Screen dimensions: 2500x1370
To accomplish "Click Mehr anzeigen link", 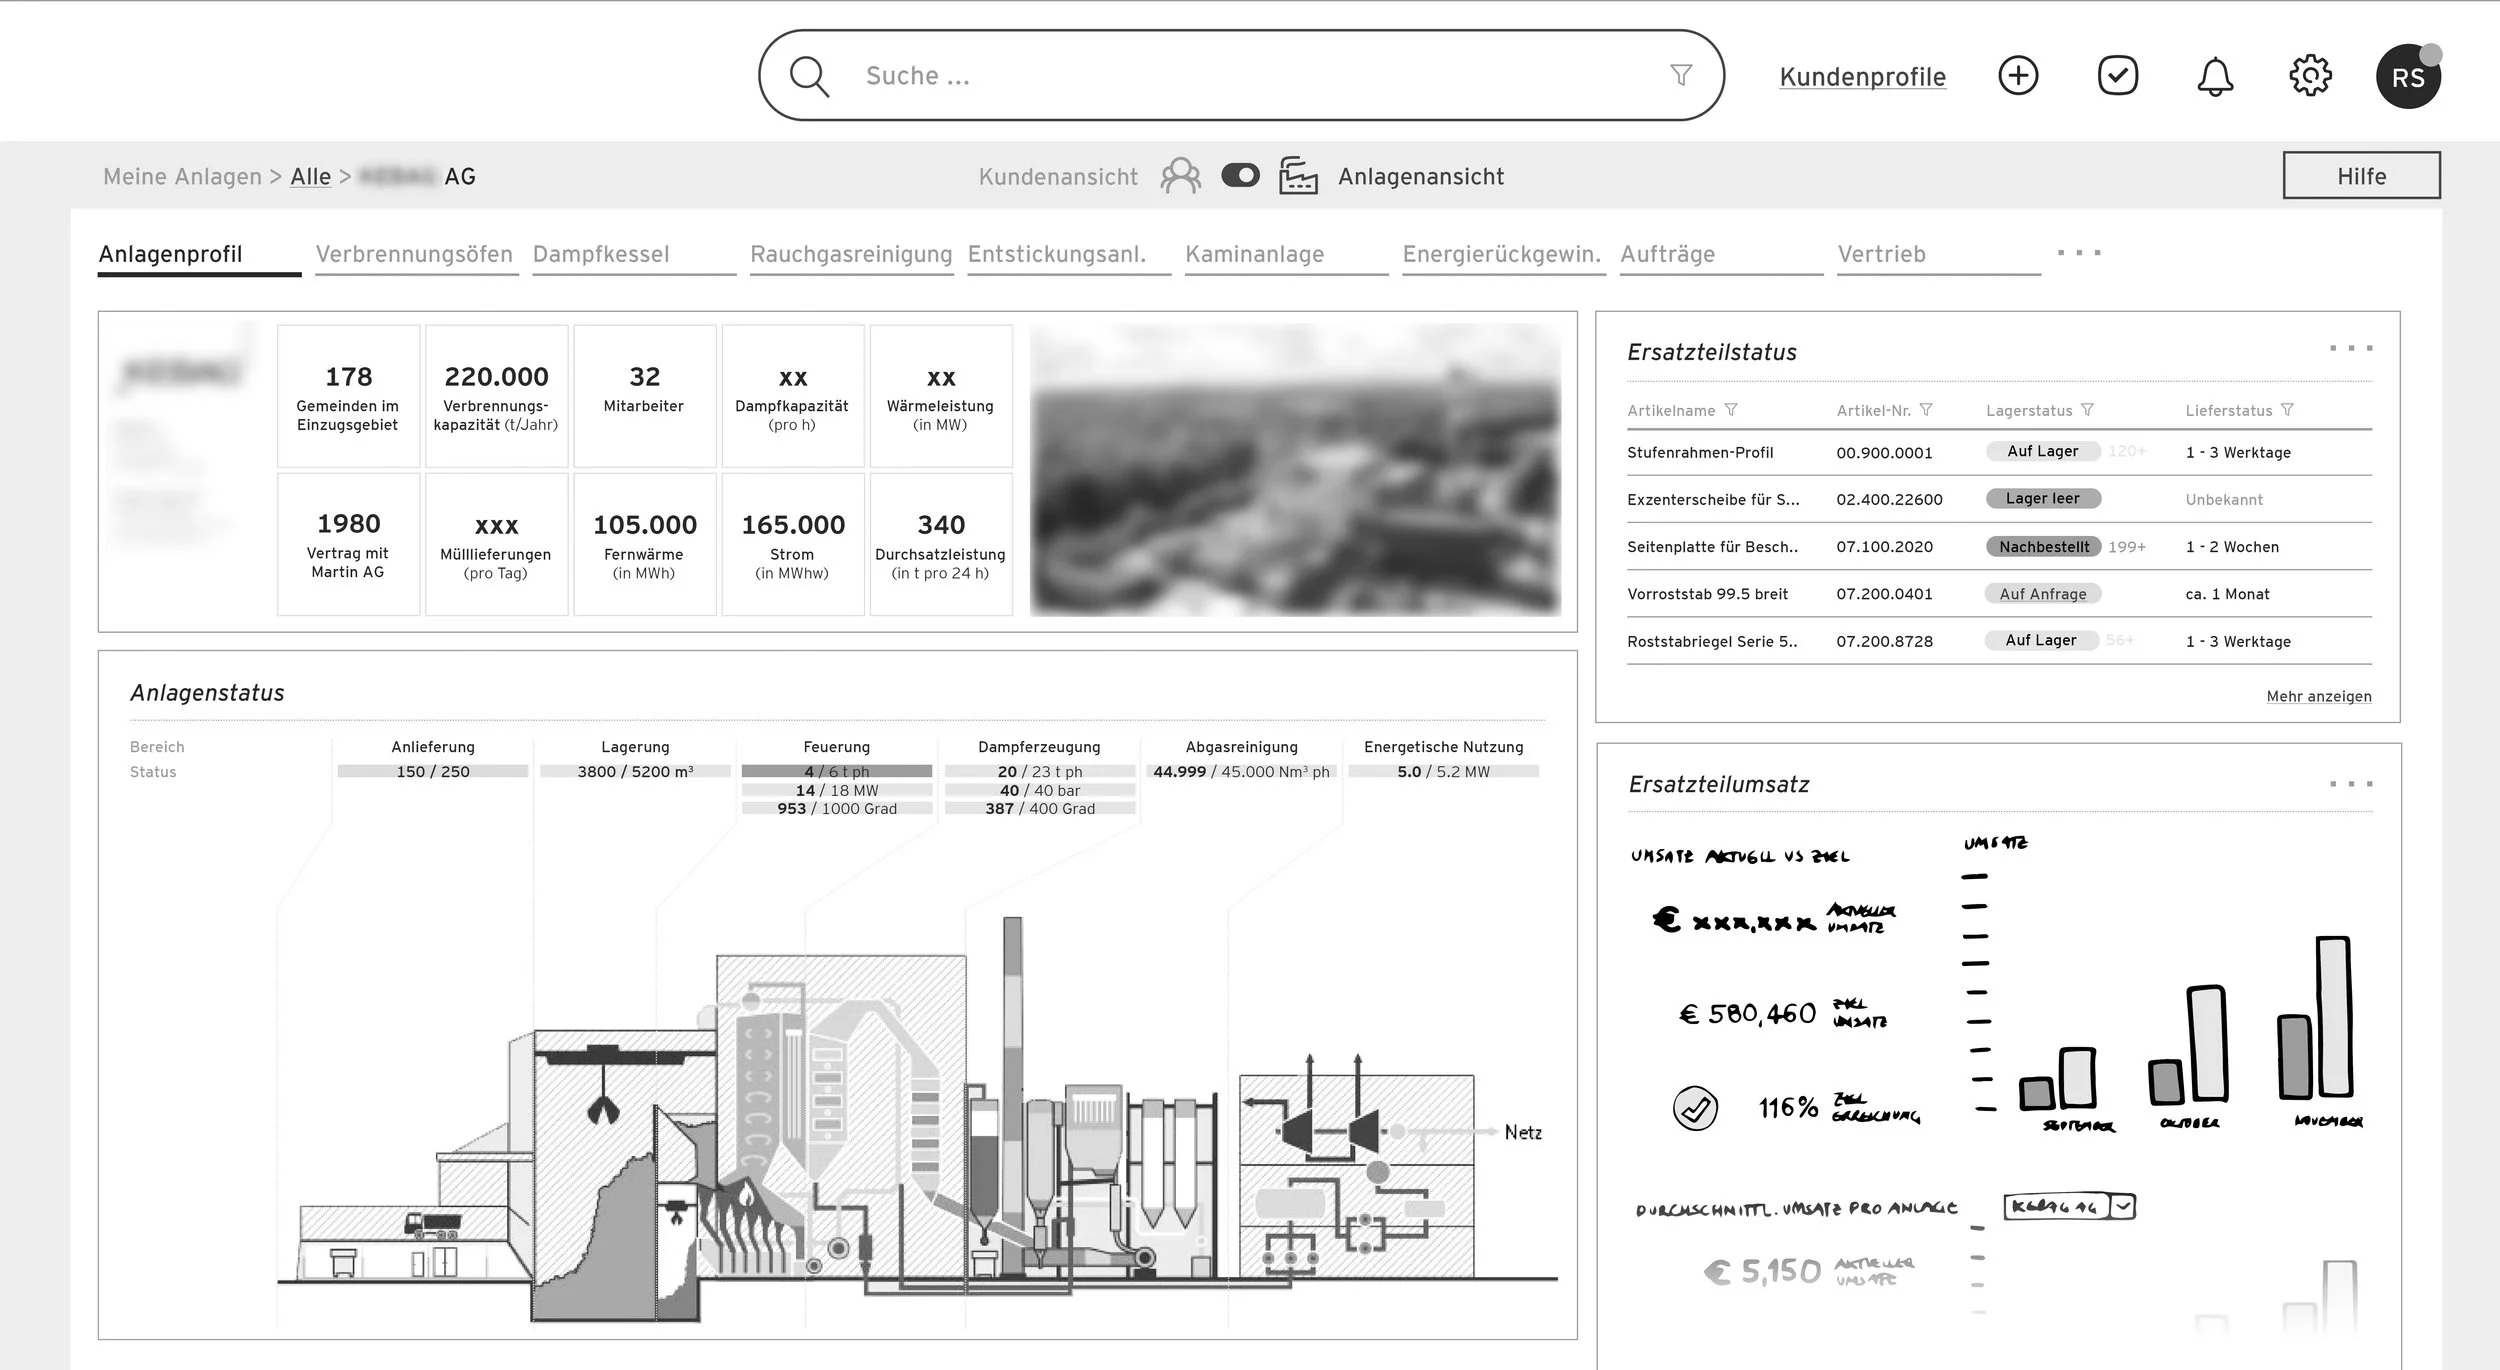I will [x=2318, y=696].
